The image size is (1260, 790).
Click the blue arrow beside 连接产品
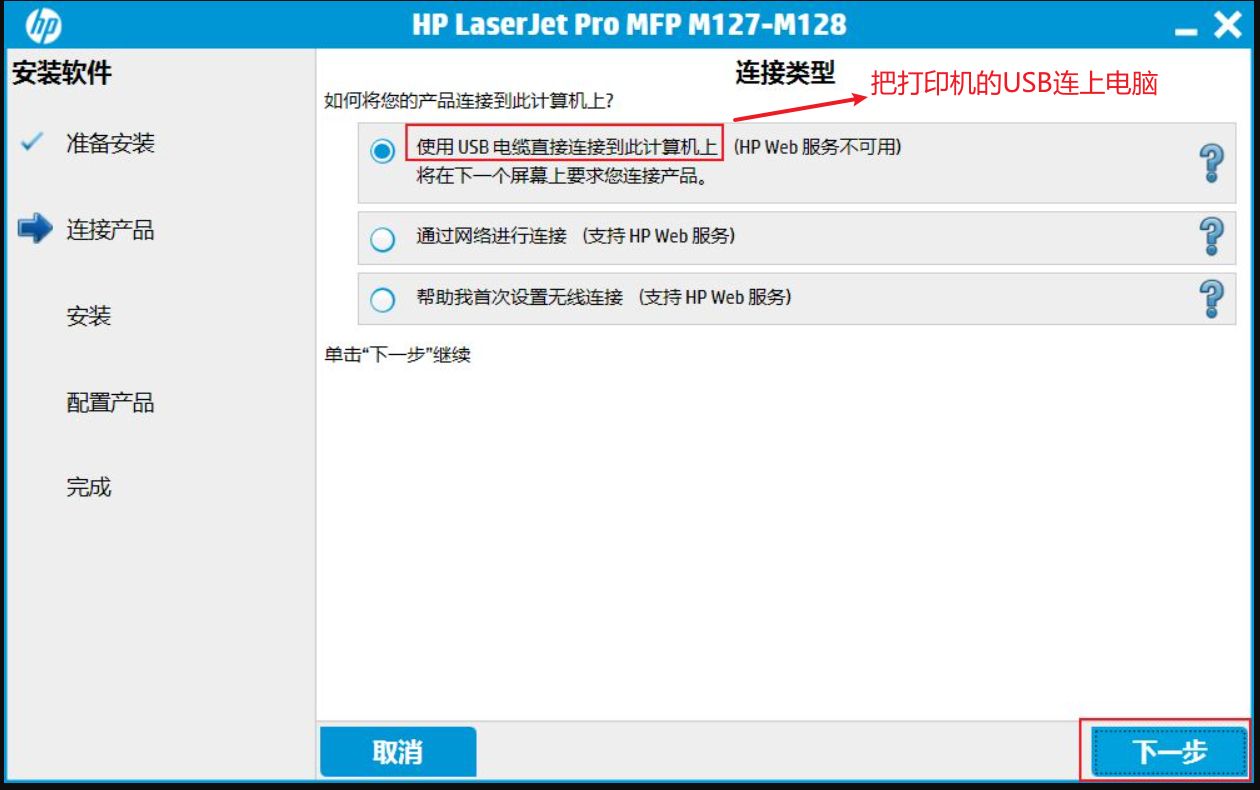34,229
